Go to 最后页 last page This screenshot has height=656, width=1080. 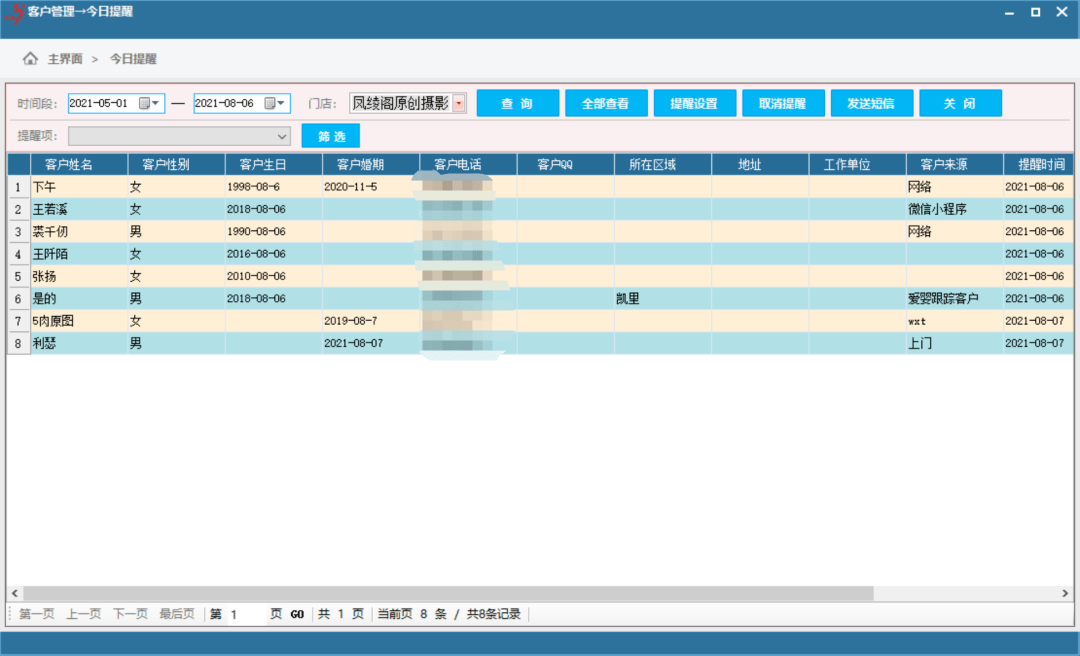tap(177, 614)
